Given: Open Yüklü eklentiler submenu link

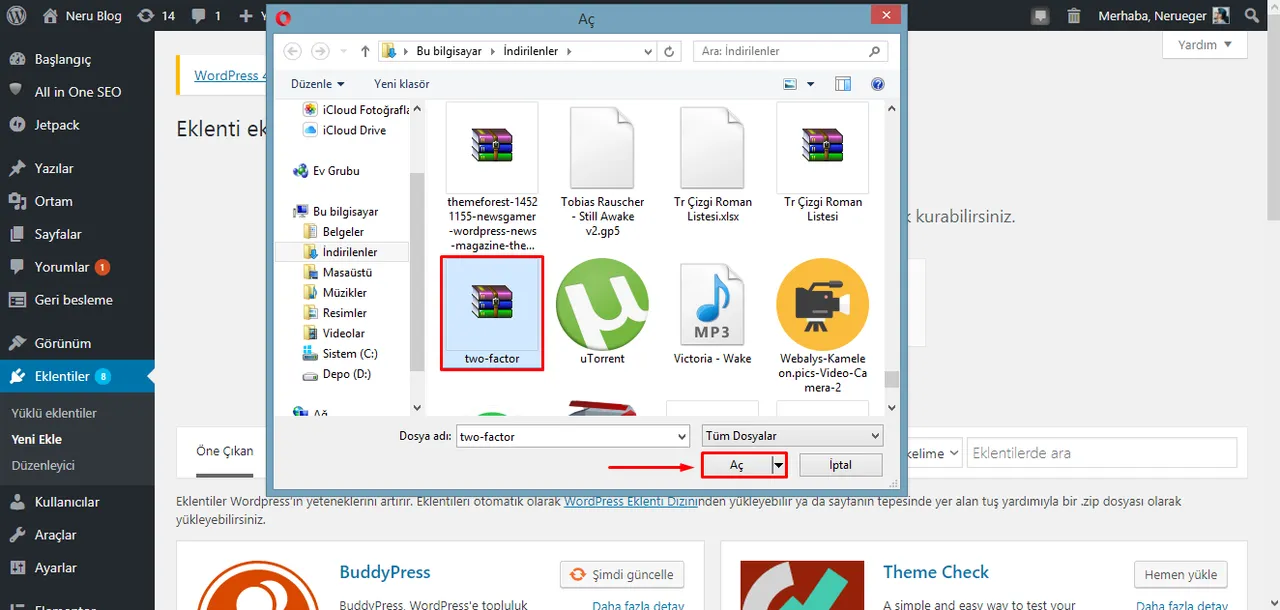Looking at the screenshot, I should point(54,413).
